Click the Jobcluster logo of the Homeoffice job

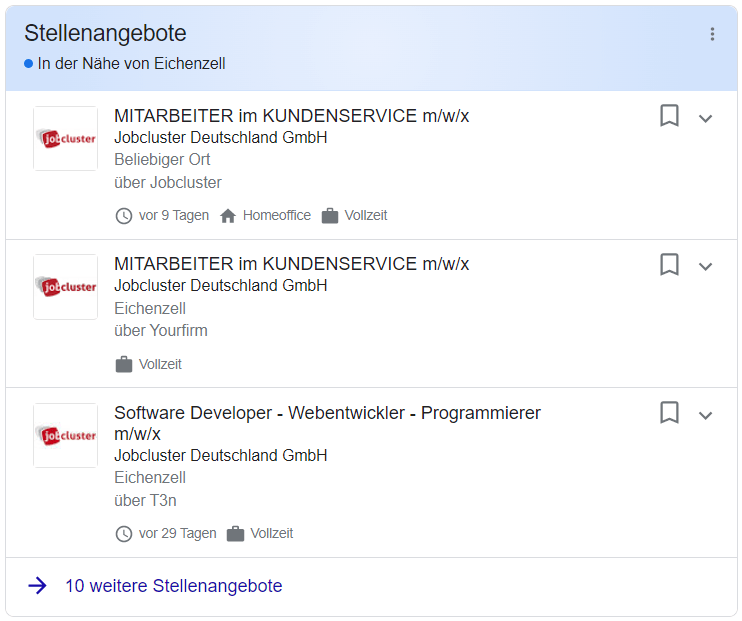65,139
